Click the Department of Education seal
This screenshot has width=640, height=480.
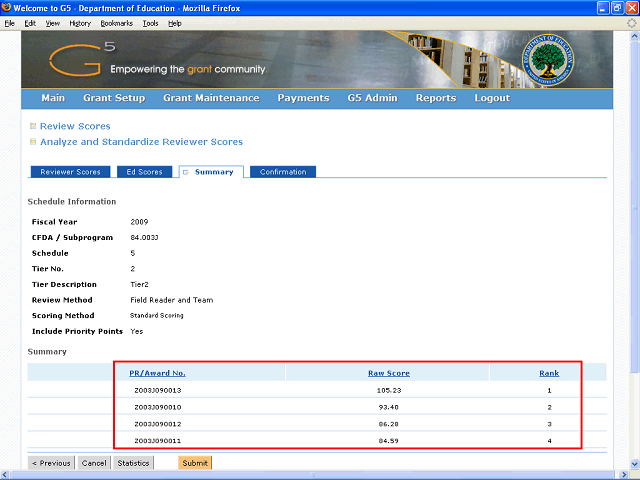(552, 60)
